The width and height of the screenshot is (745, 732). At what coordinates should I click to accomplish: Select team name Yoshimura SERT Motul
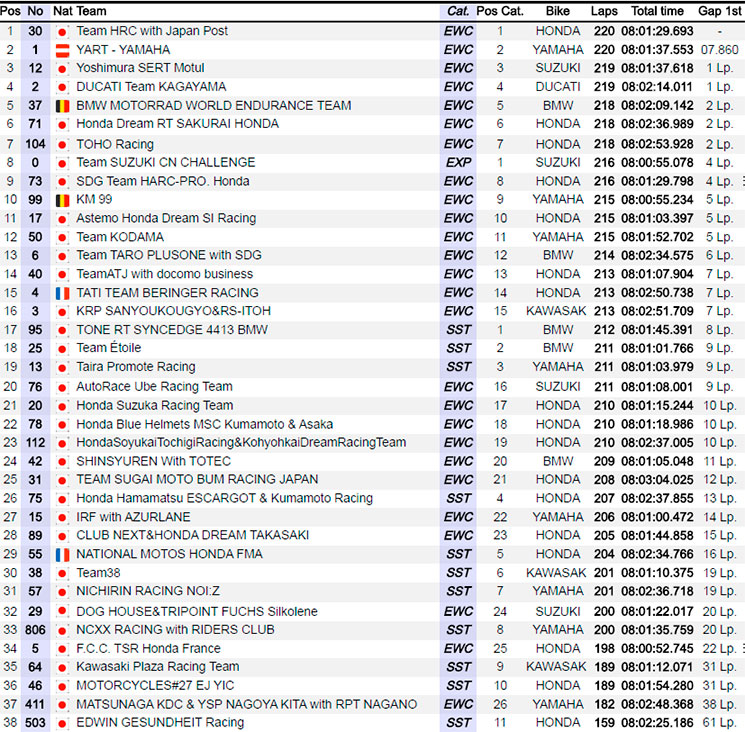click(140, 68)
